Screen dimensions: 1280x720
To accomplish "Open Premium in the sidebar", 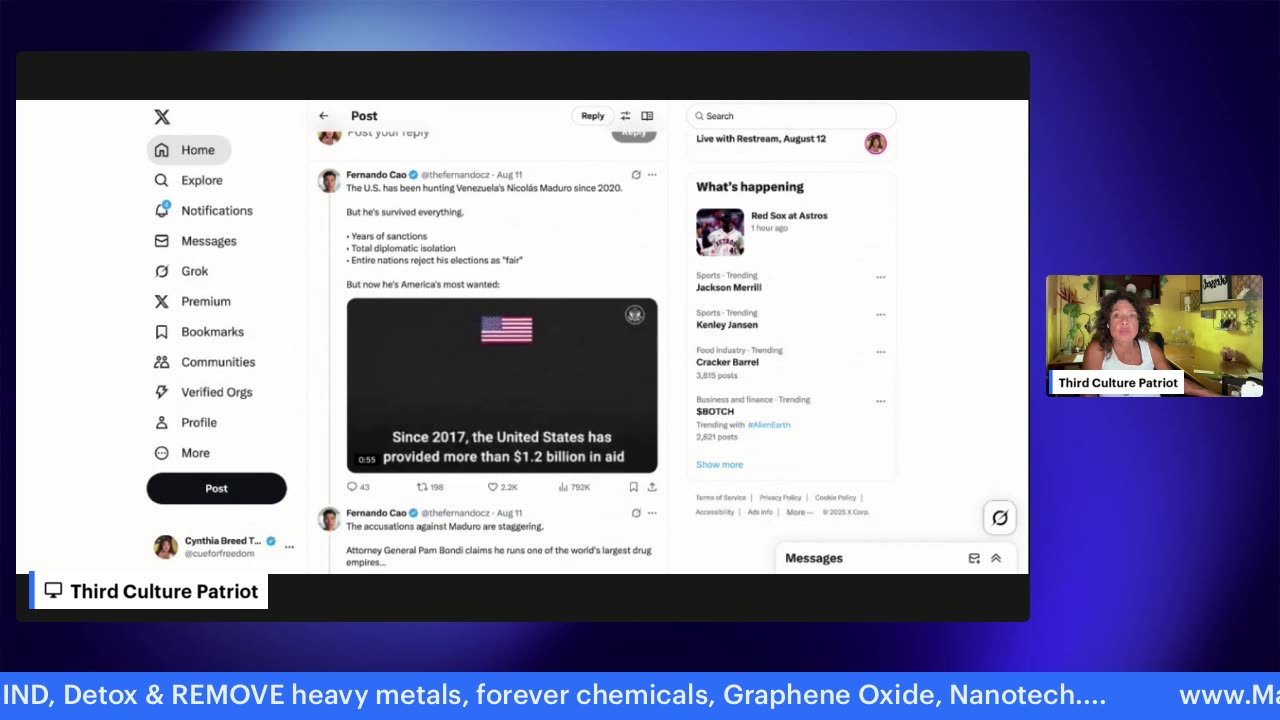I will tap(192, 301).
